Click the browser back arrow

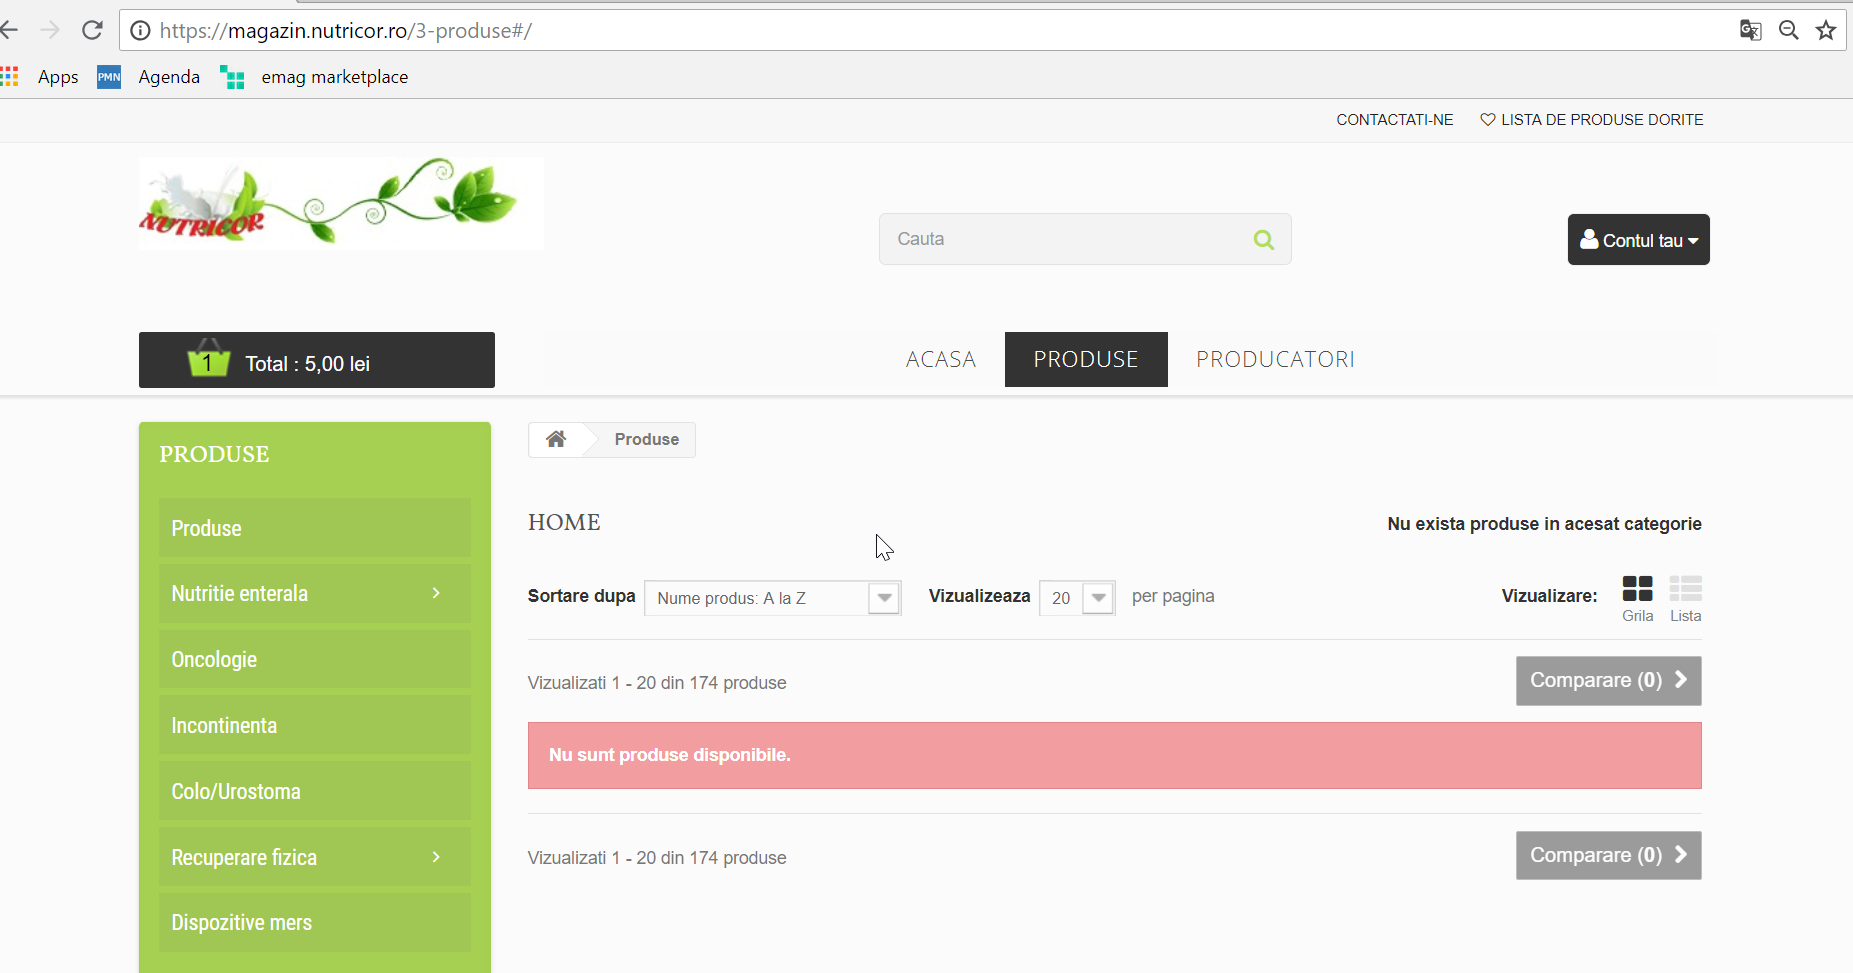tap(9, 30)
